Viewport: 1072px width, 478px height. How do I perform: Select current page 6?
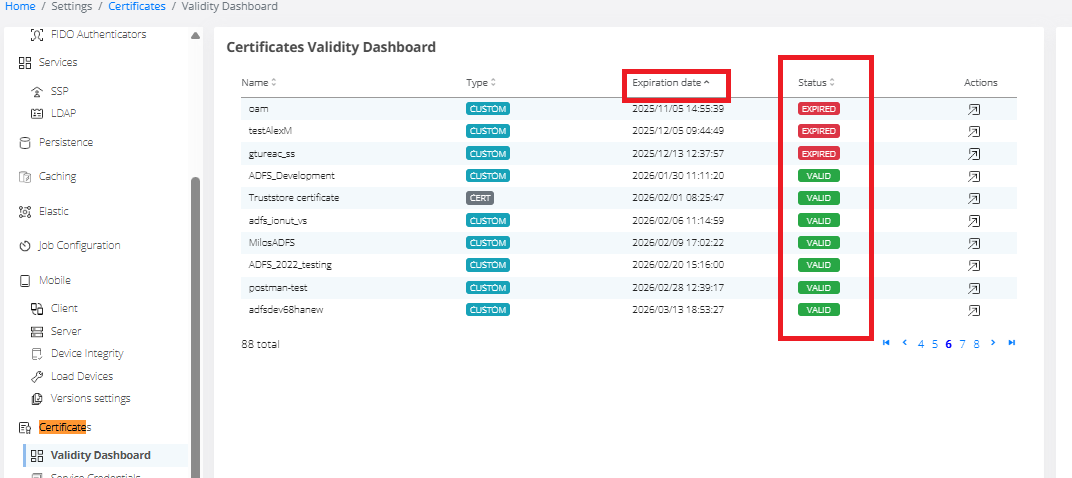coord(948,345)
